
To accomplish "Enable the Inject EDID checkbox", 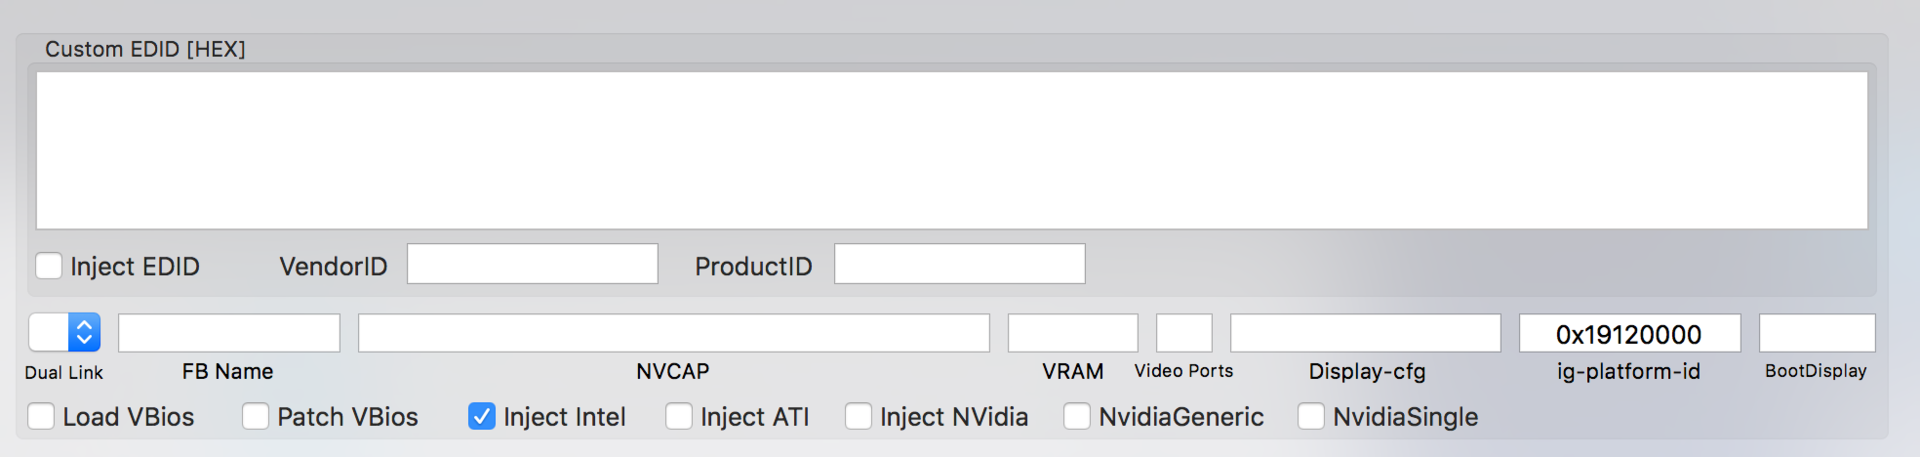I will 49,266.
